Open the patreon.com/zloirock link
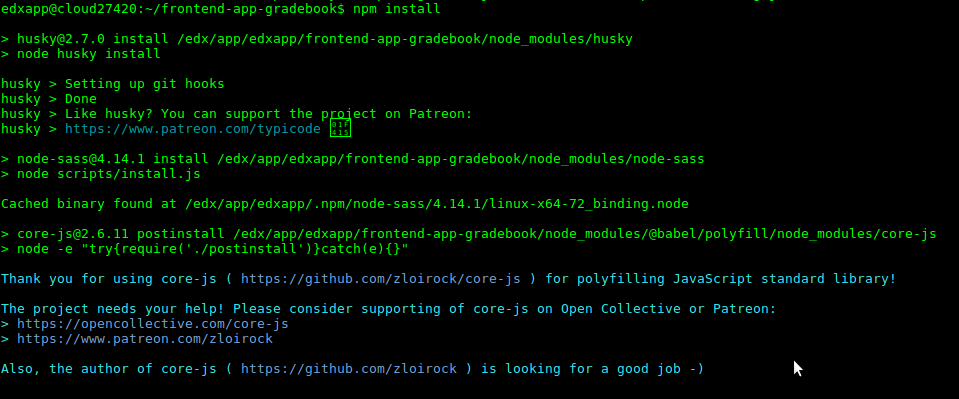 (144, 338)
